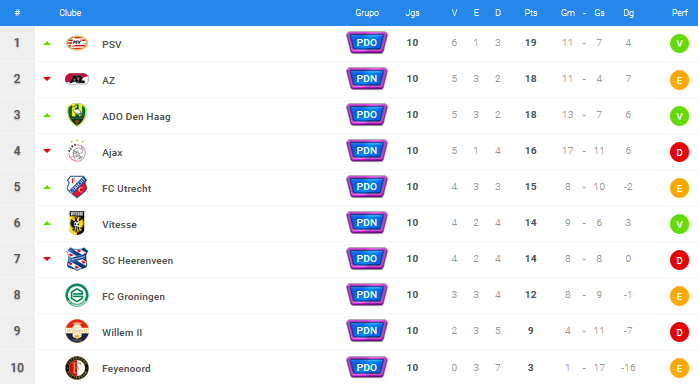Select the Willem II crest
This screenshot has width=698, height=385.
(x=77, y=331)
